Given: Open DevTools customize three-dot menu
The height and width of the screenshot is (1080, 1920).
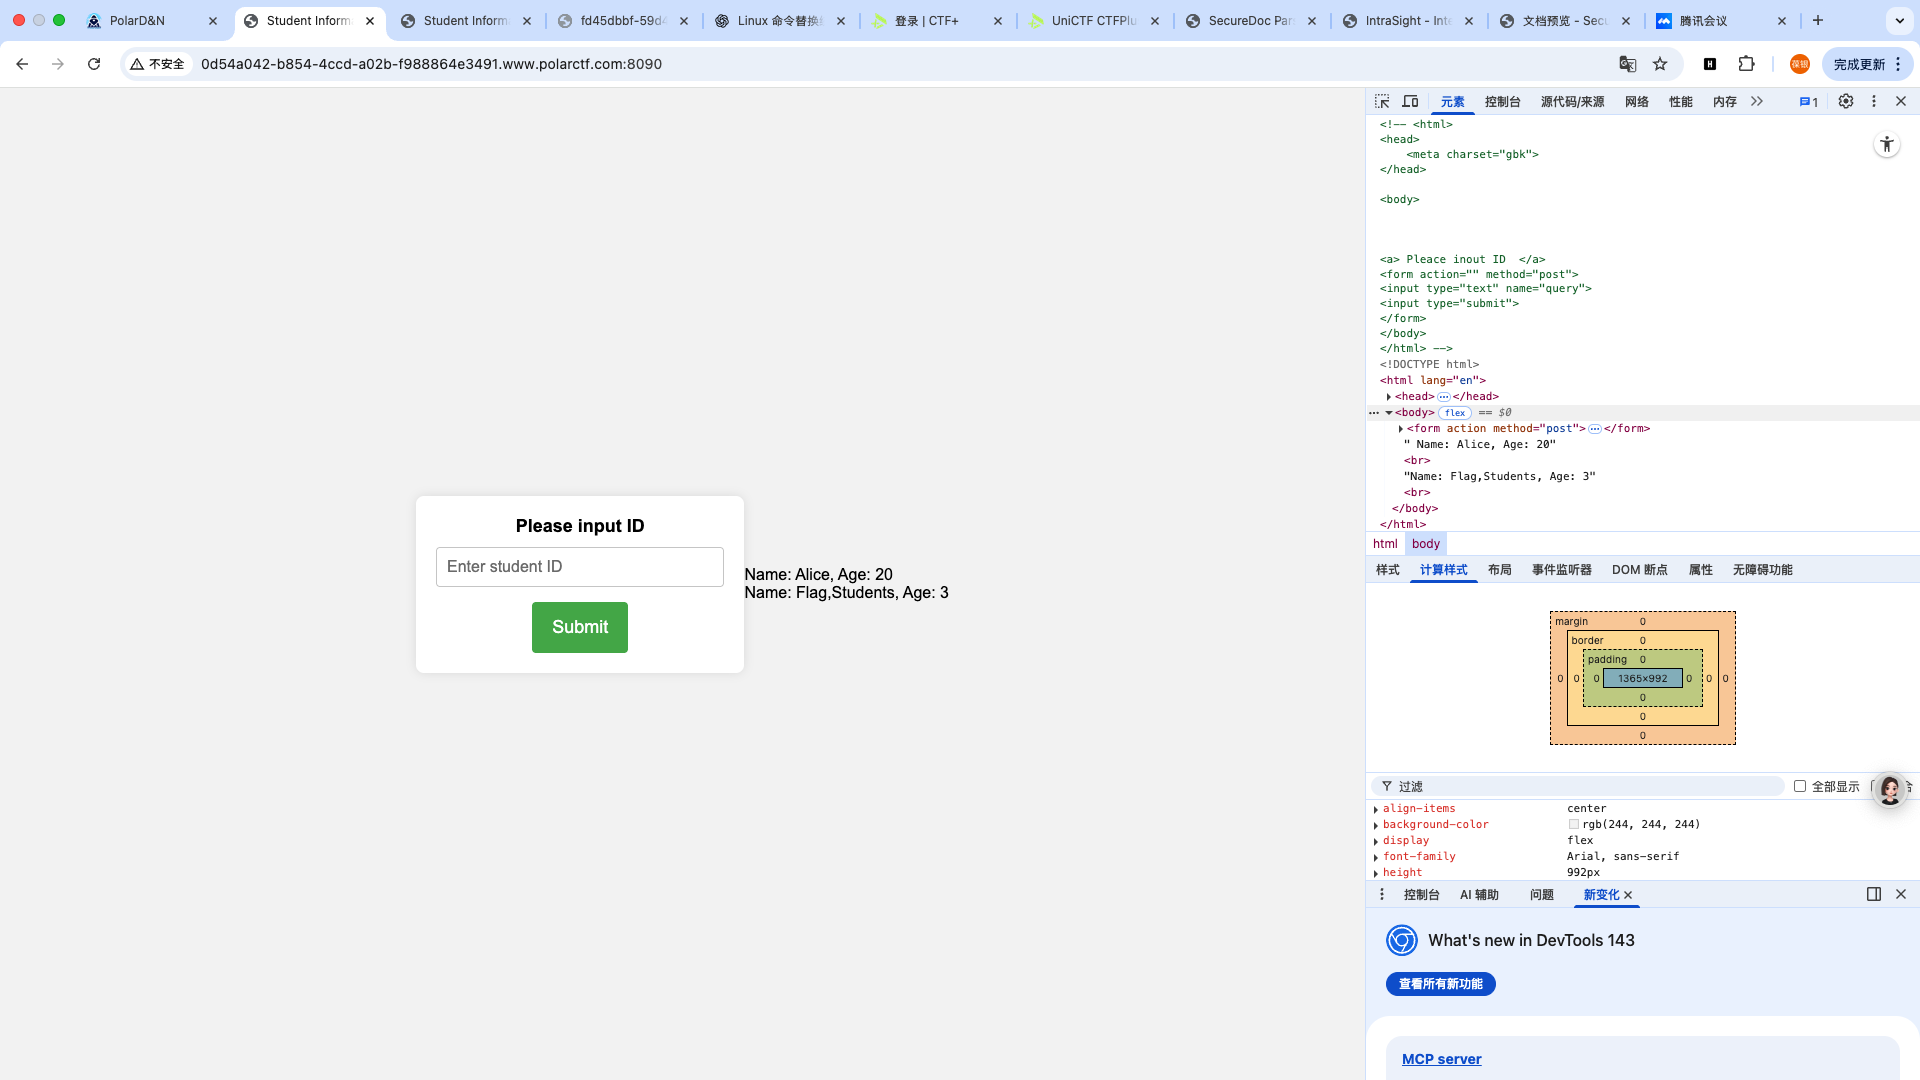Looking at the screenshot, I should point(1874,102).
